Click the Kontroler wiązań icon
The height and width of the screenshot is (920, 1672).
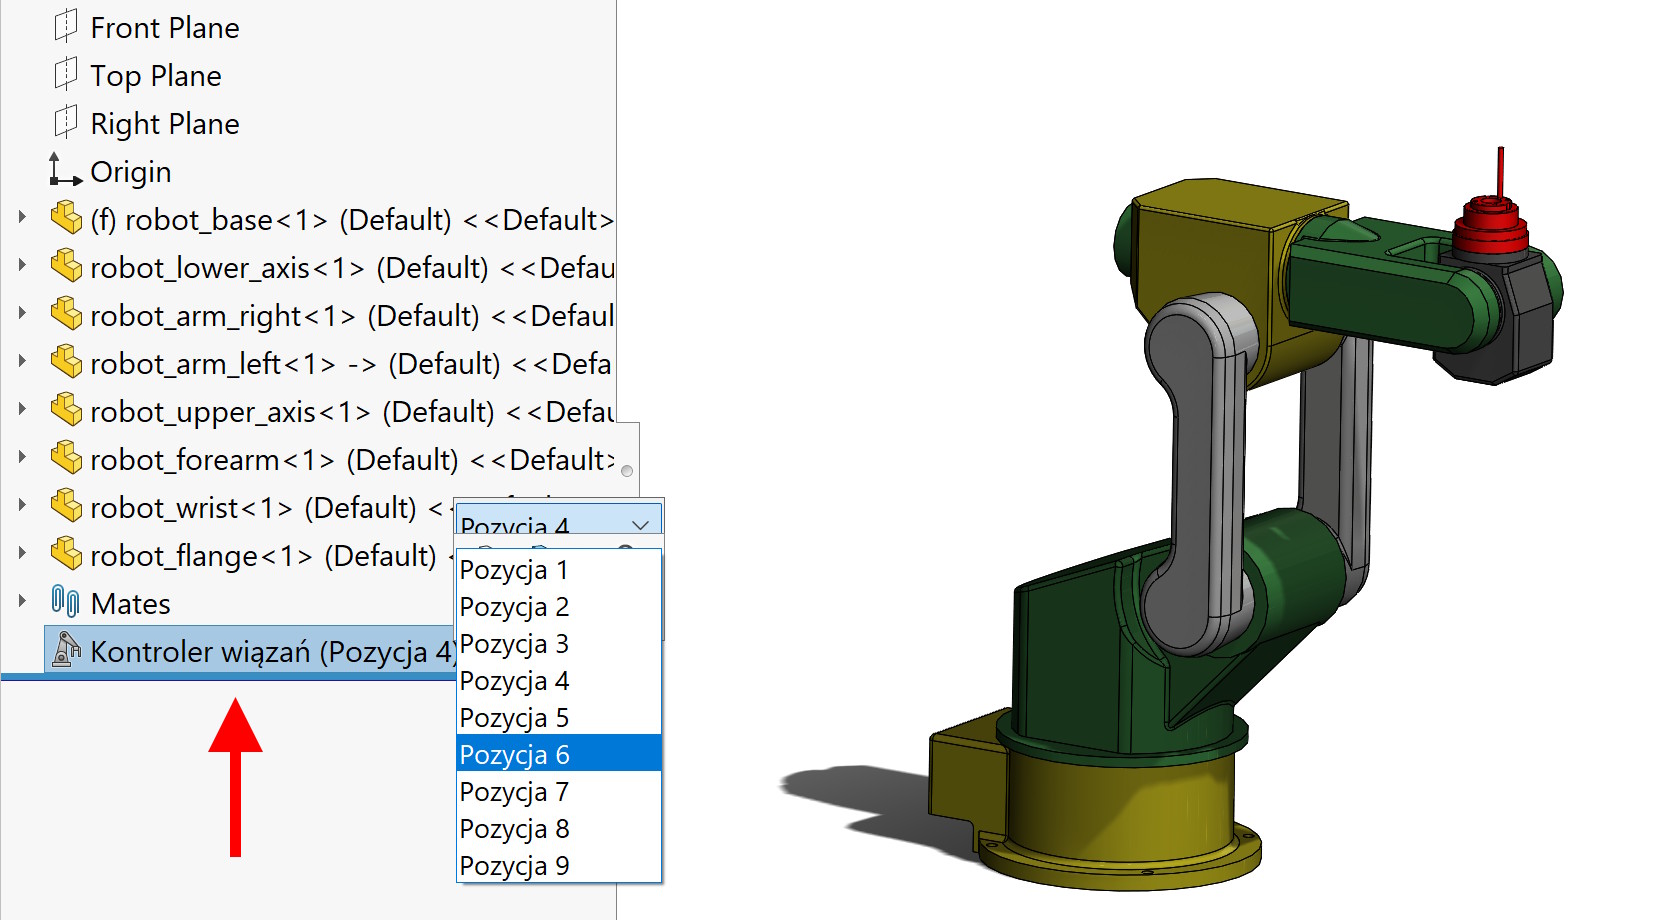click(66, 650)
